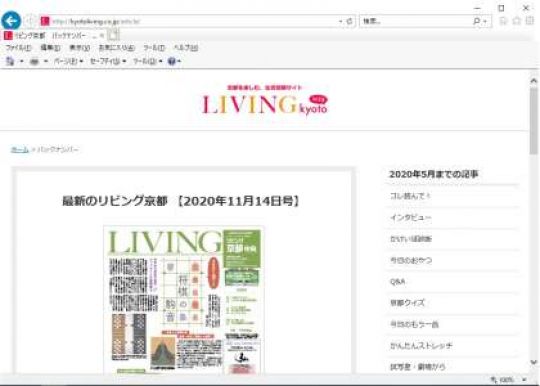Viewport: 540px width, 386px height.
Task: Click the zoom level icon in status bar
Action: click(494, 380)
